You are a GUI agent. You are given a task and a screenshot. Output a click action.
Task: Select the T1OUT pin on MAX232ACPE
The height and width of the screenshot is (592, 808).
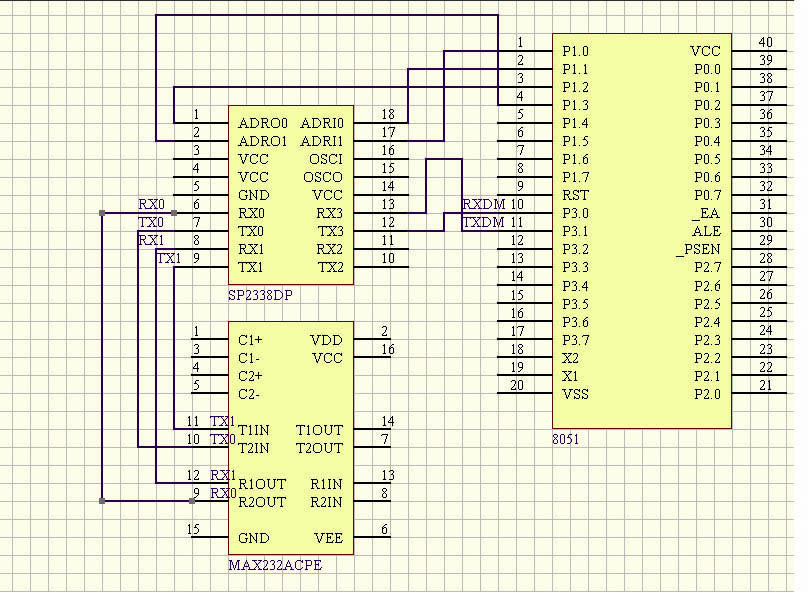pos(319,430)
